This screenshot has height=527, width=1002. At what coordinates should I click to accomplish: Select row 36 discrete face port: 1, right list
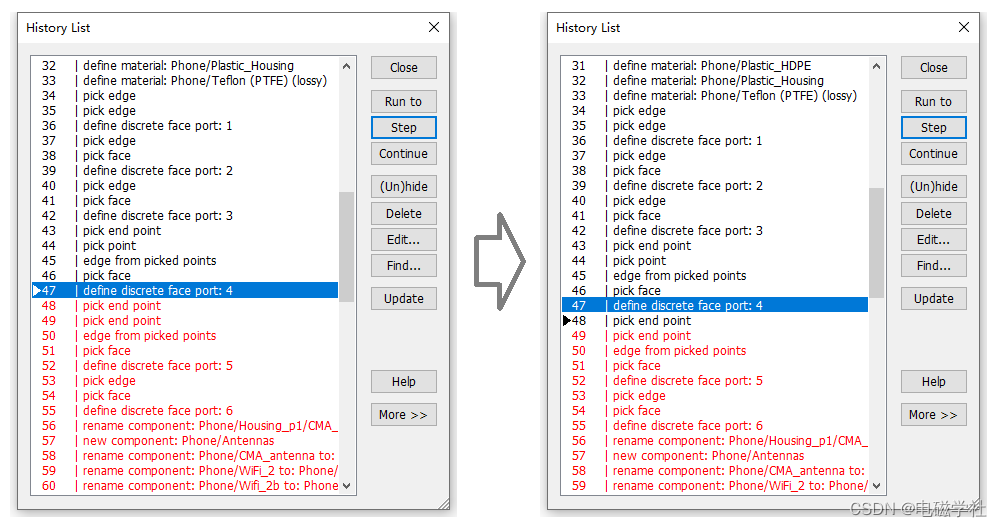pyautogui.click(x=715, y=141)
